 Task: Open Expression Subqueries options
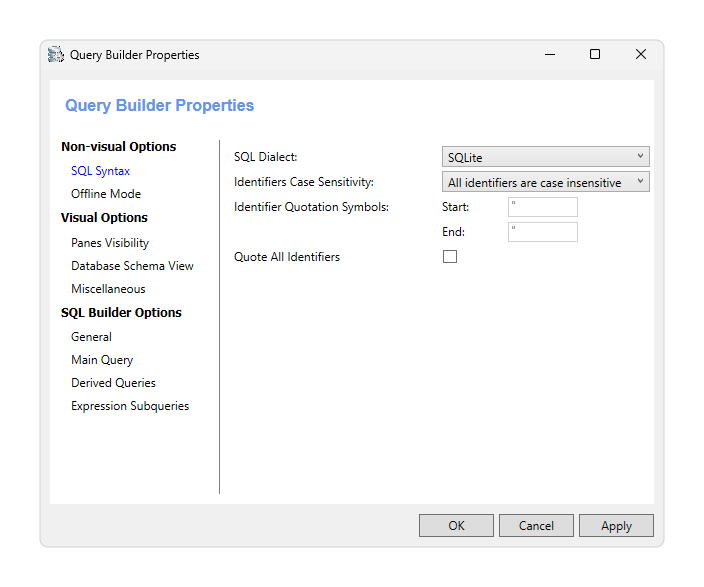click(130, 406)
